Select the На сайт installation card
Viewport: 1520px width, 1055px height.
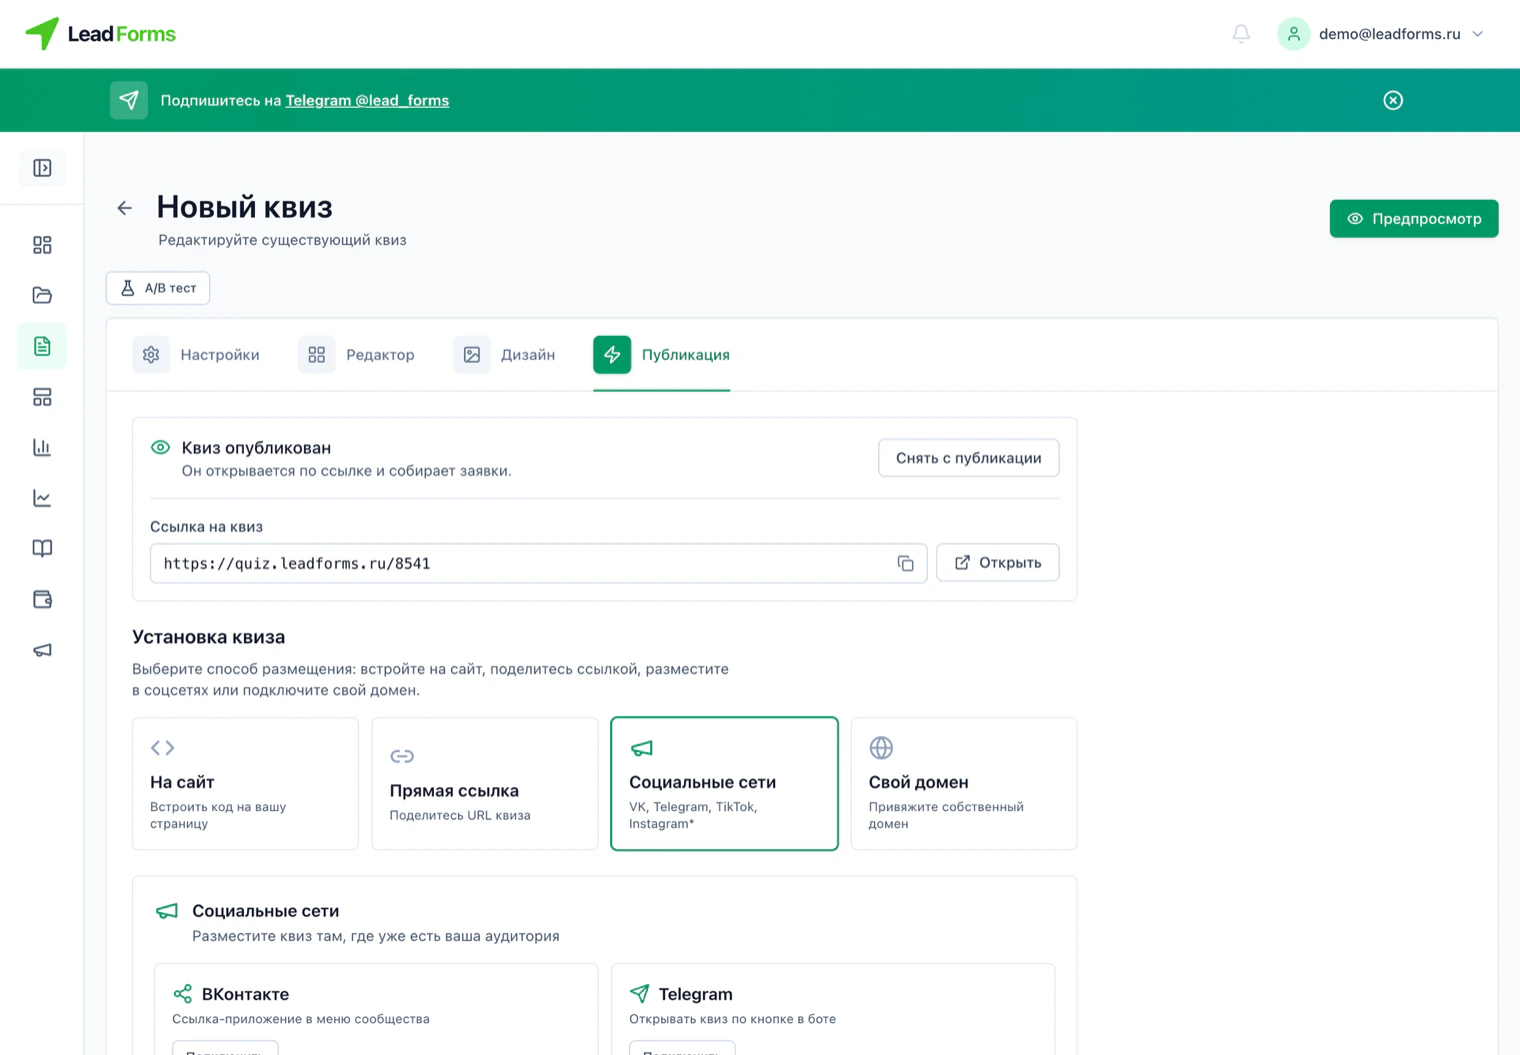[x=245, y=784]
